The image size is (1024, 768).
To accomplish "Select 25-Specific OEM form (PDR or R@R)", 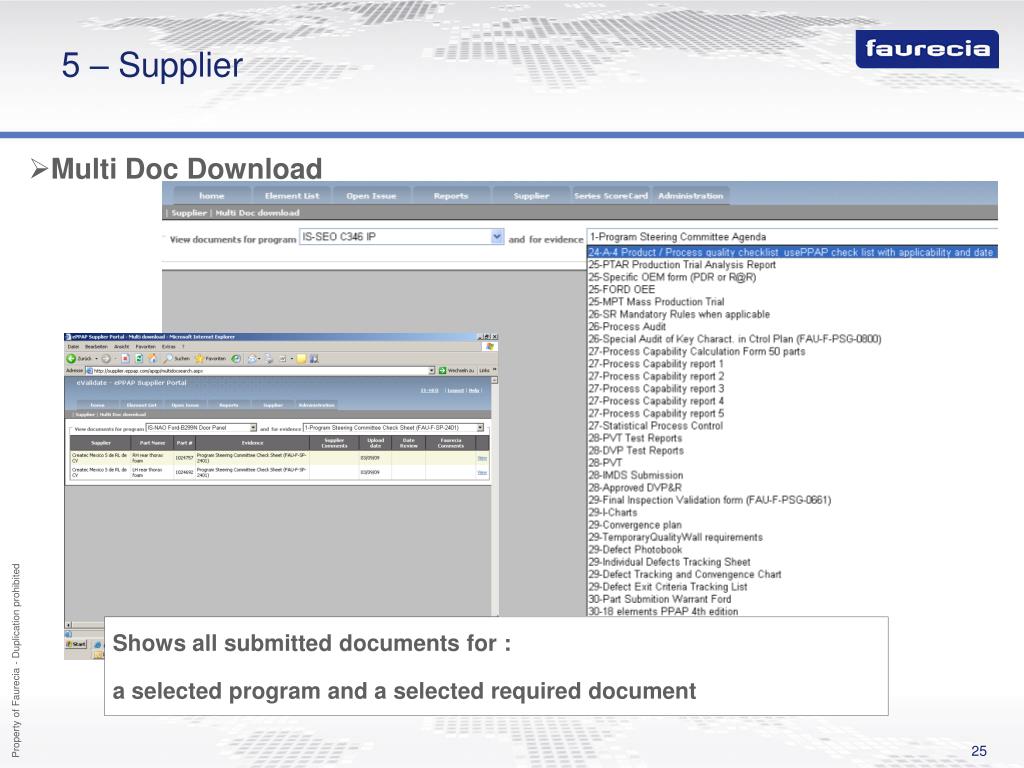I will [x=672, y=277].
